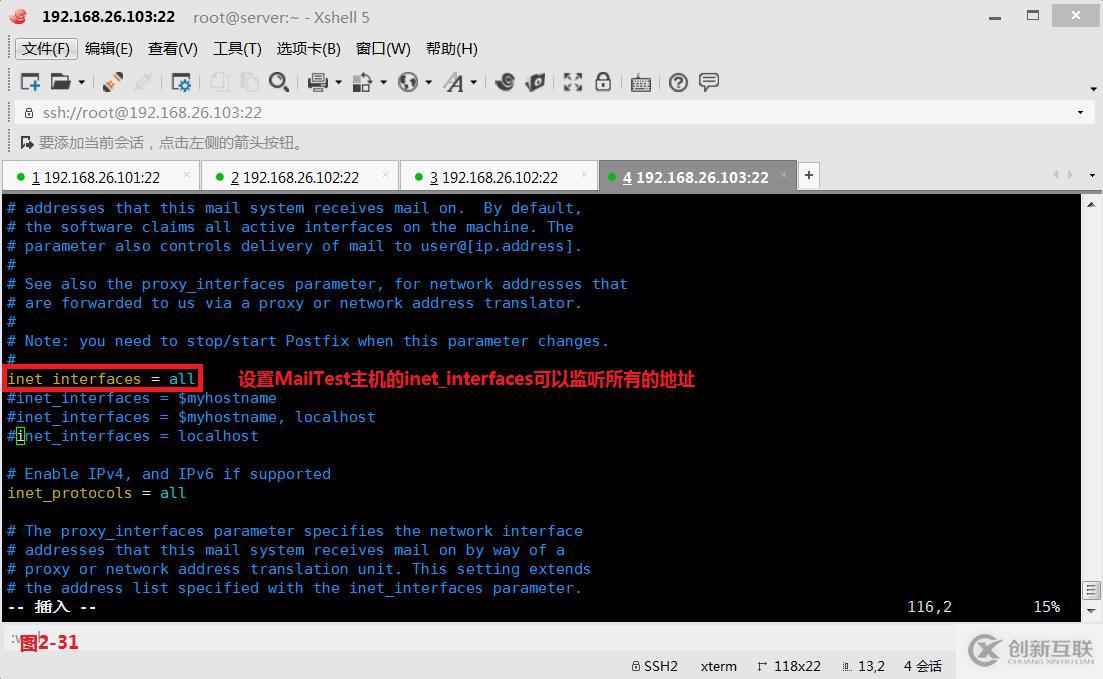This screenshot has height=679, width=1103.
Task: Open the keyboard mapping icon
Action: [641, 83]
